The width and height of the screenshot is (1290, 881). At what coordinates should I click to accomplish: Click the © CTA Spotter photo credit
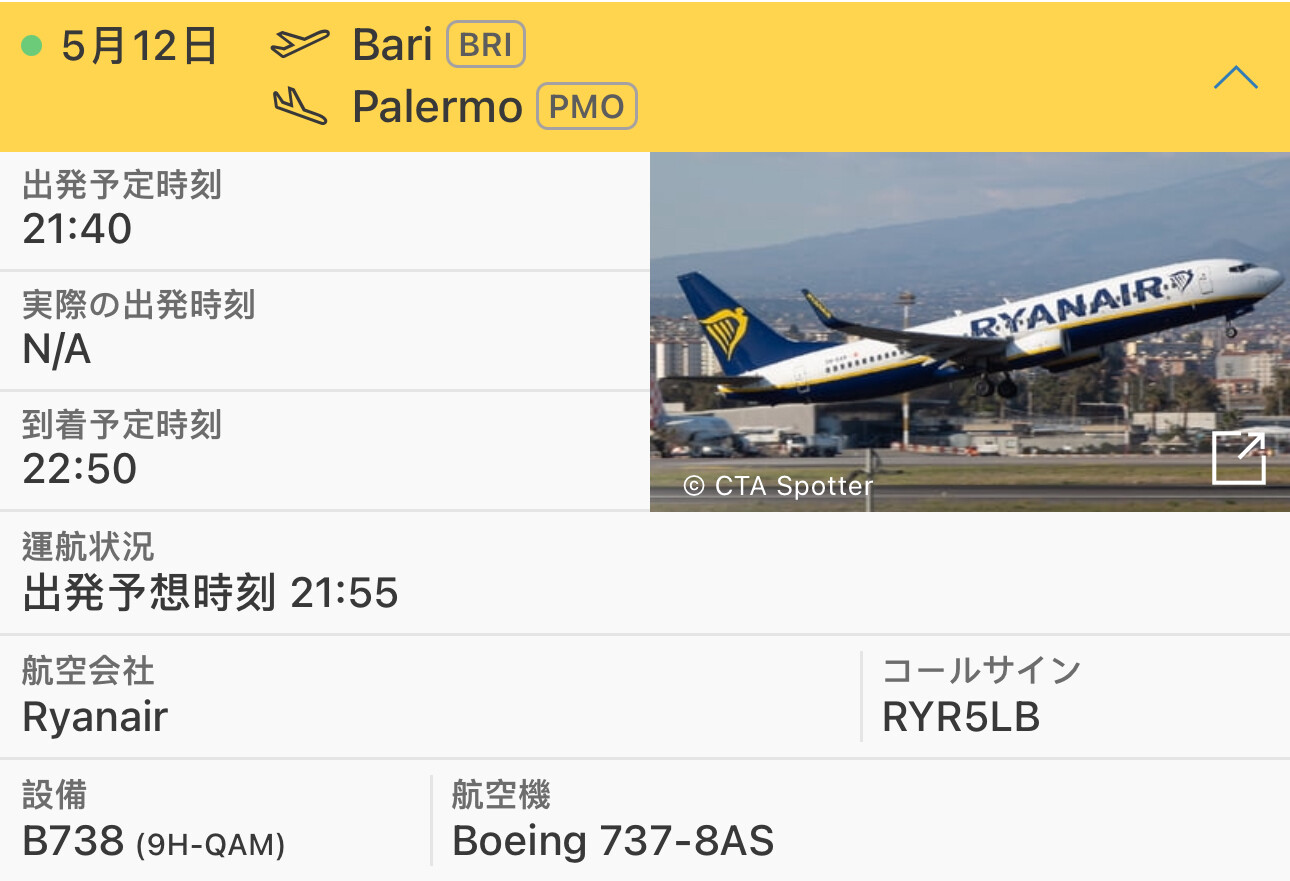coord(778,486)
